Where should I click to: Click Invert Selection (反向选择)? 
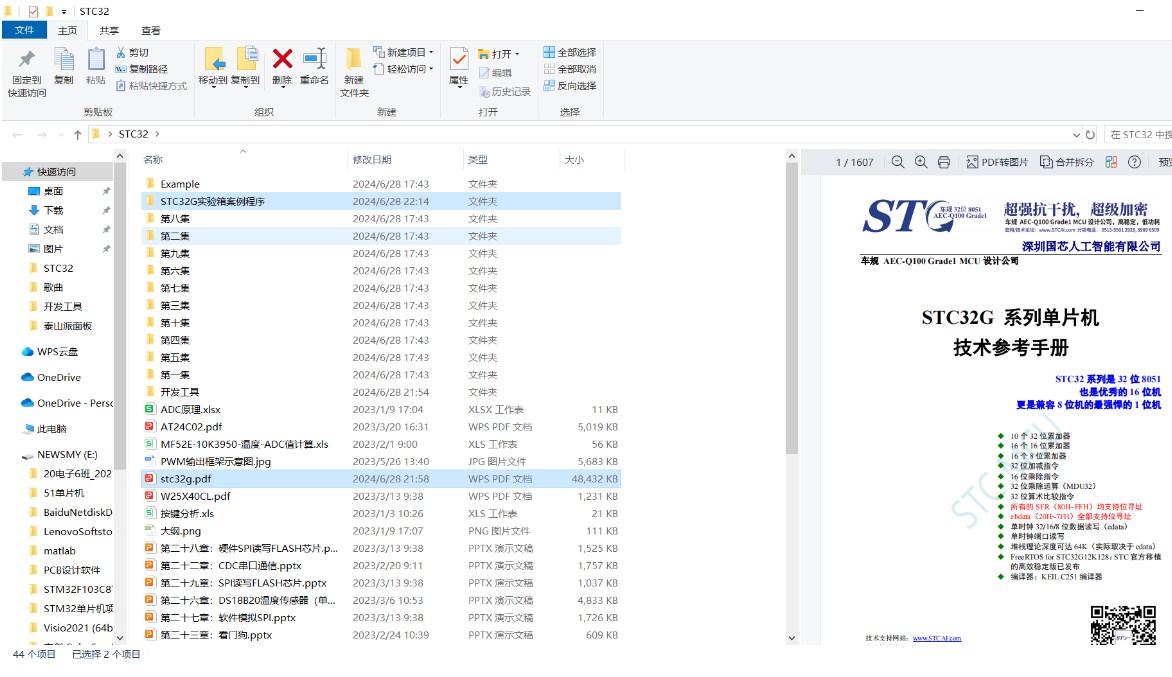coord(570,86)
